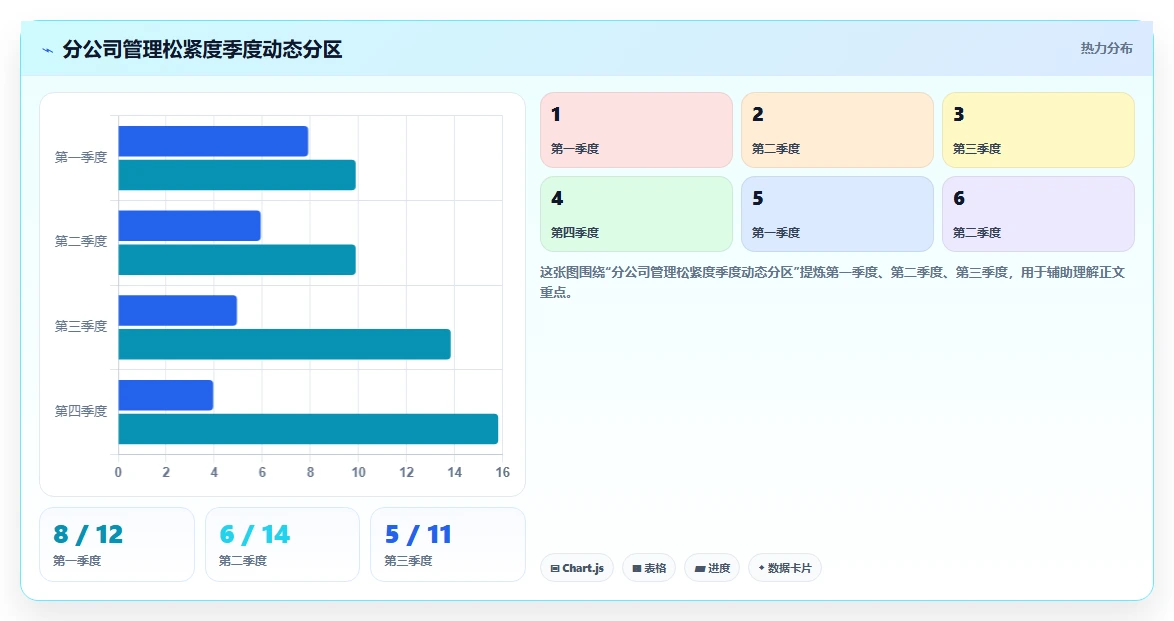Click the teal bar for 第二季度
This screenshot has height=621, width=1174.
[x=237, y=260]
